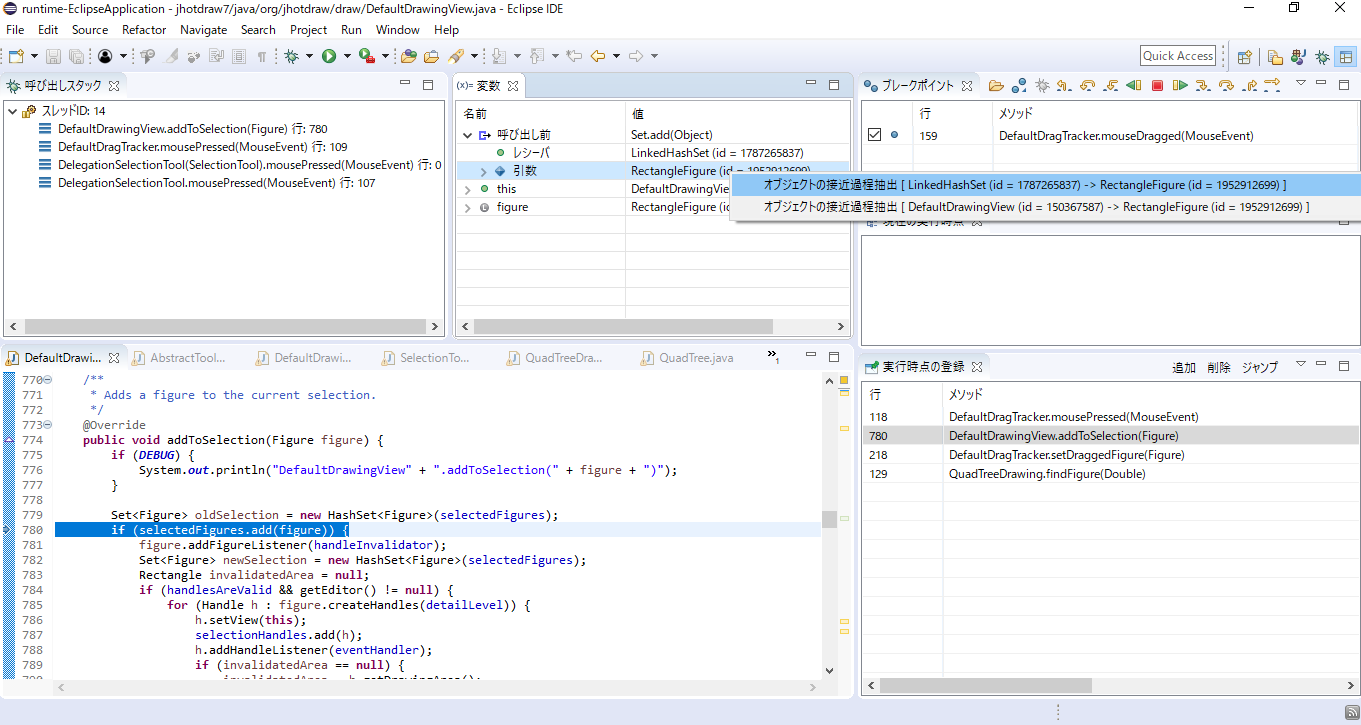This screenshot has width=1361, height=725.
Task: Click the Search flashlight icon
Action: (x=456, y=56)
